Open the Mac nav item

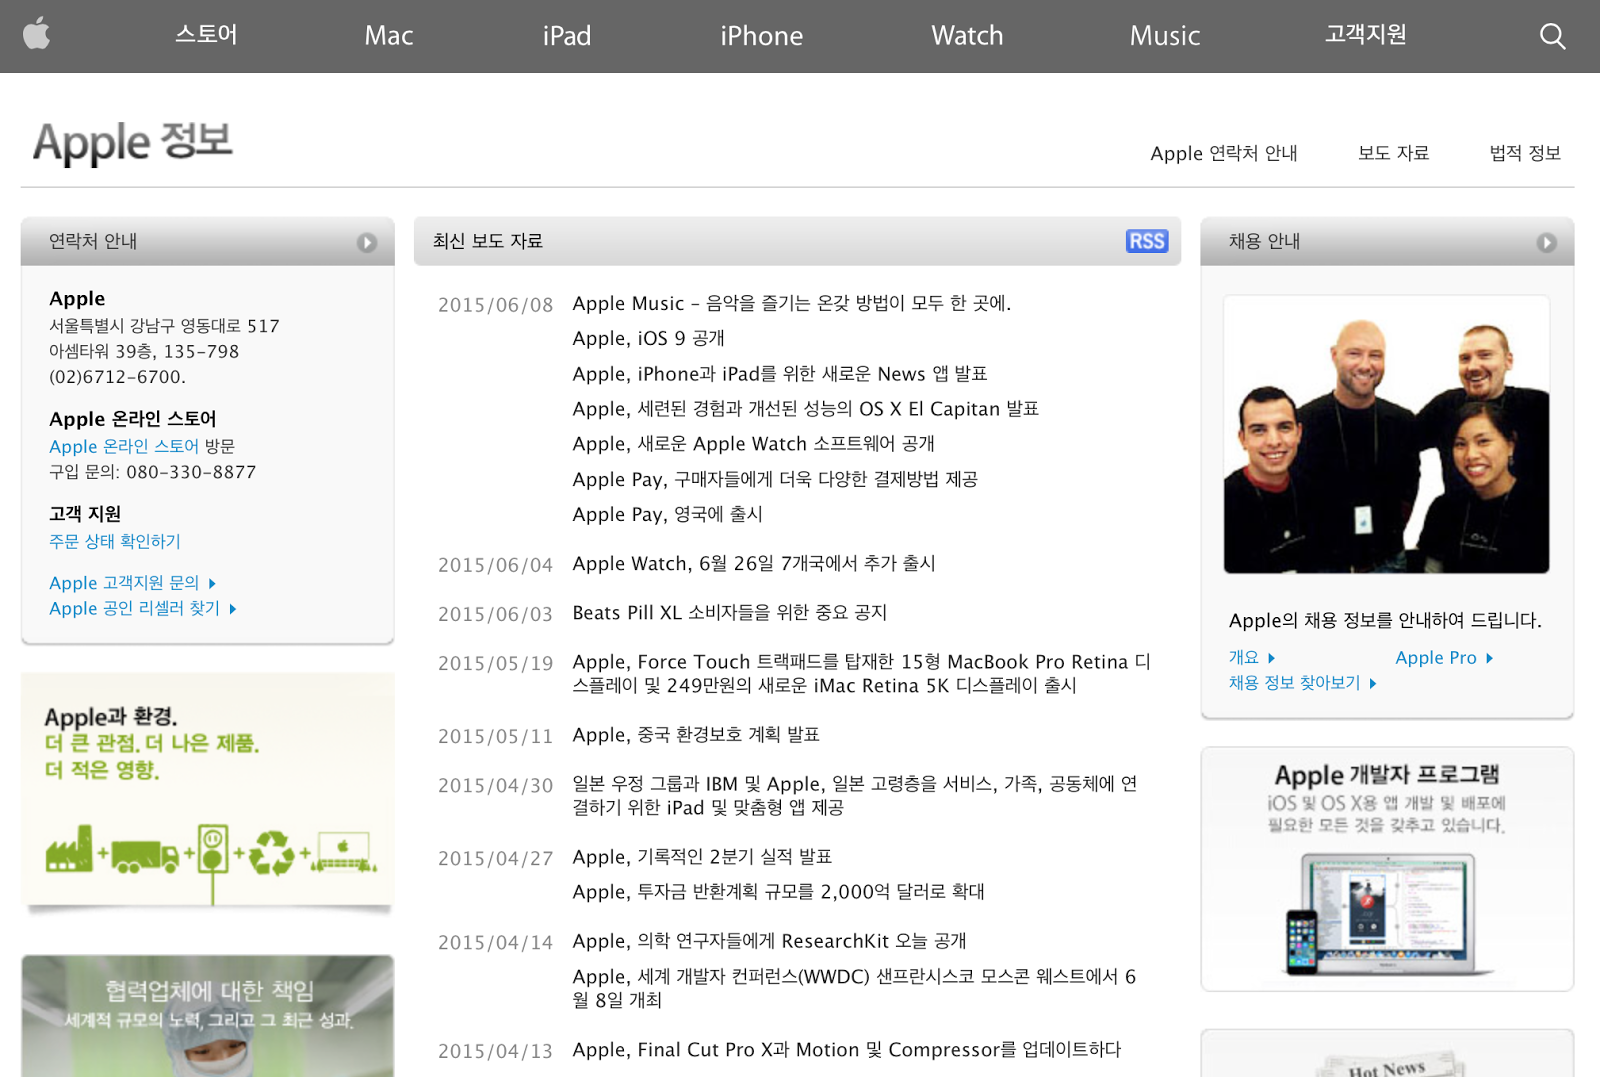[x=389, y=36]
